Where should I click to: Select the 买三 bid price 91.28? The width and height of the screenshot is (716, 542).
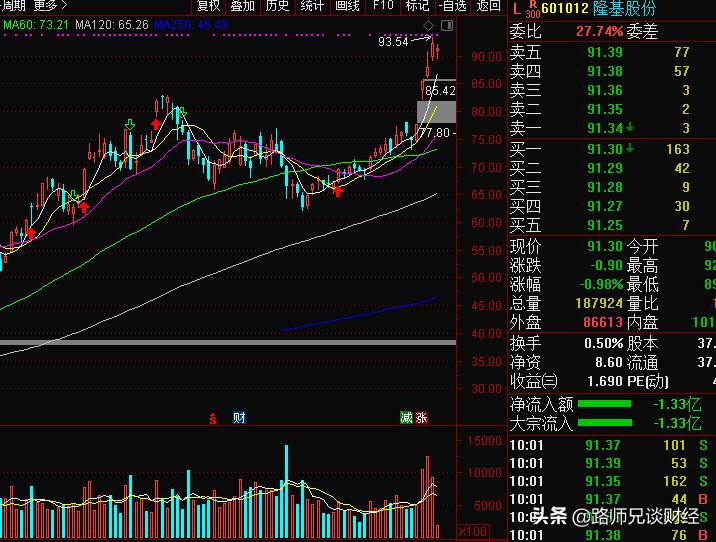[x=605, y=187]
